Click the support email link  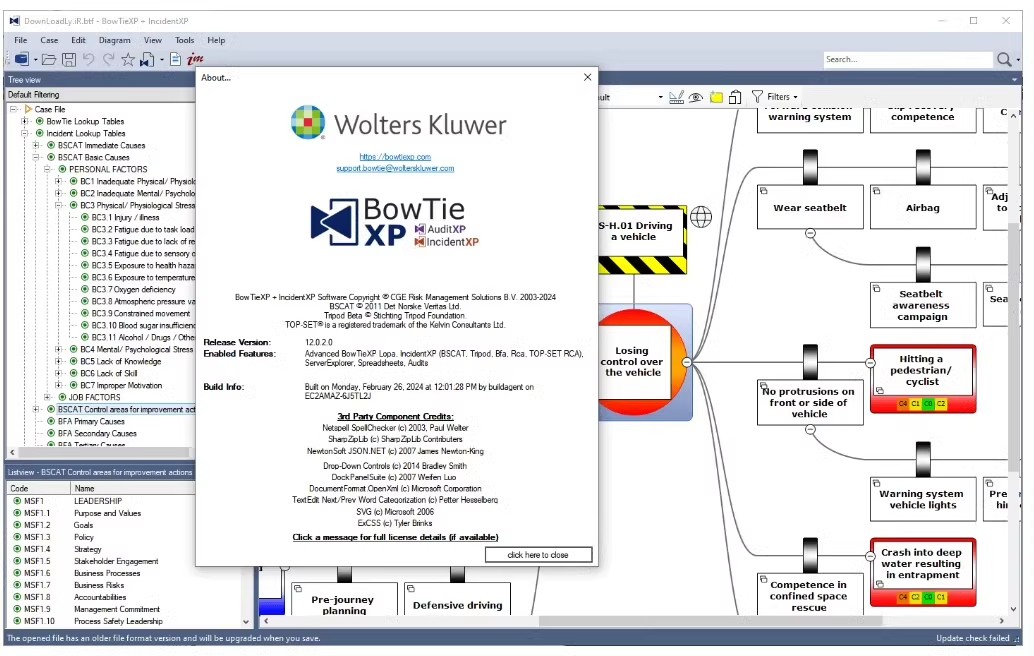coord(395,168)
